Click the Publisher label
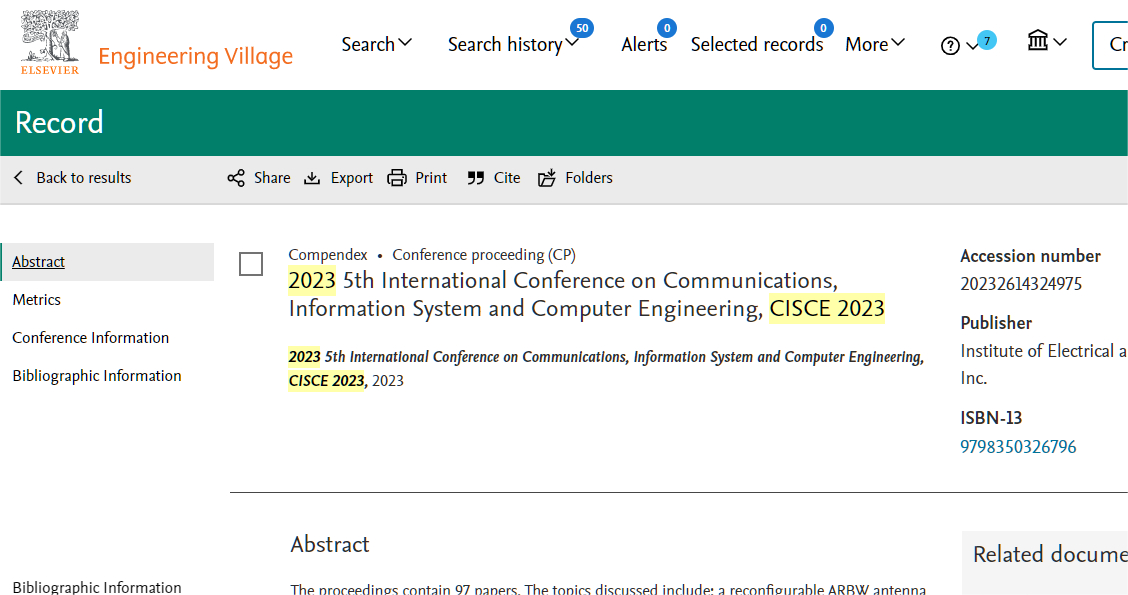The width and height of the screenshot is (1128, 595). (996, 323)
